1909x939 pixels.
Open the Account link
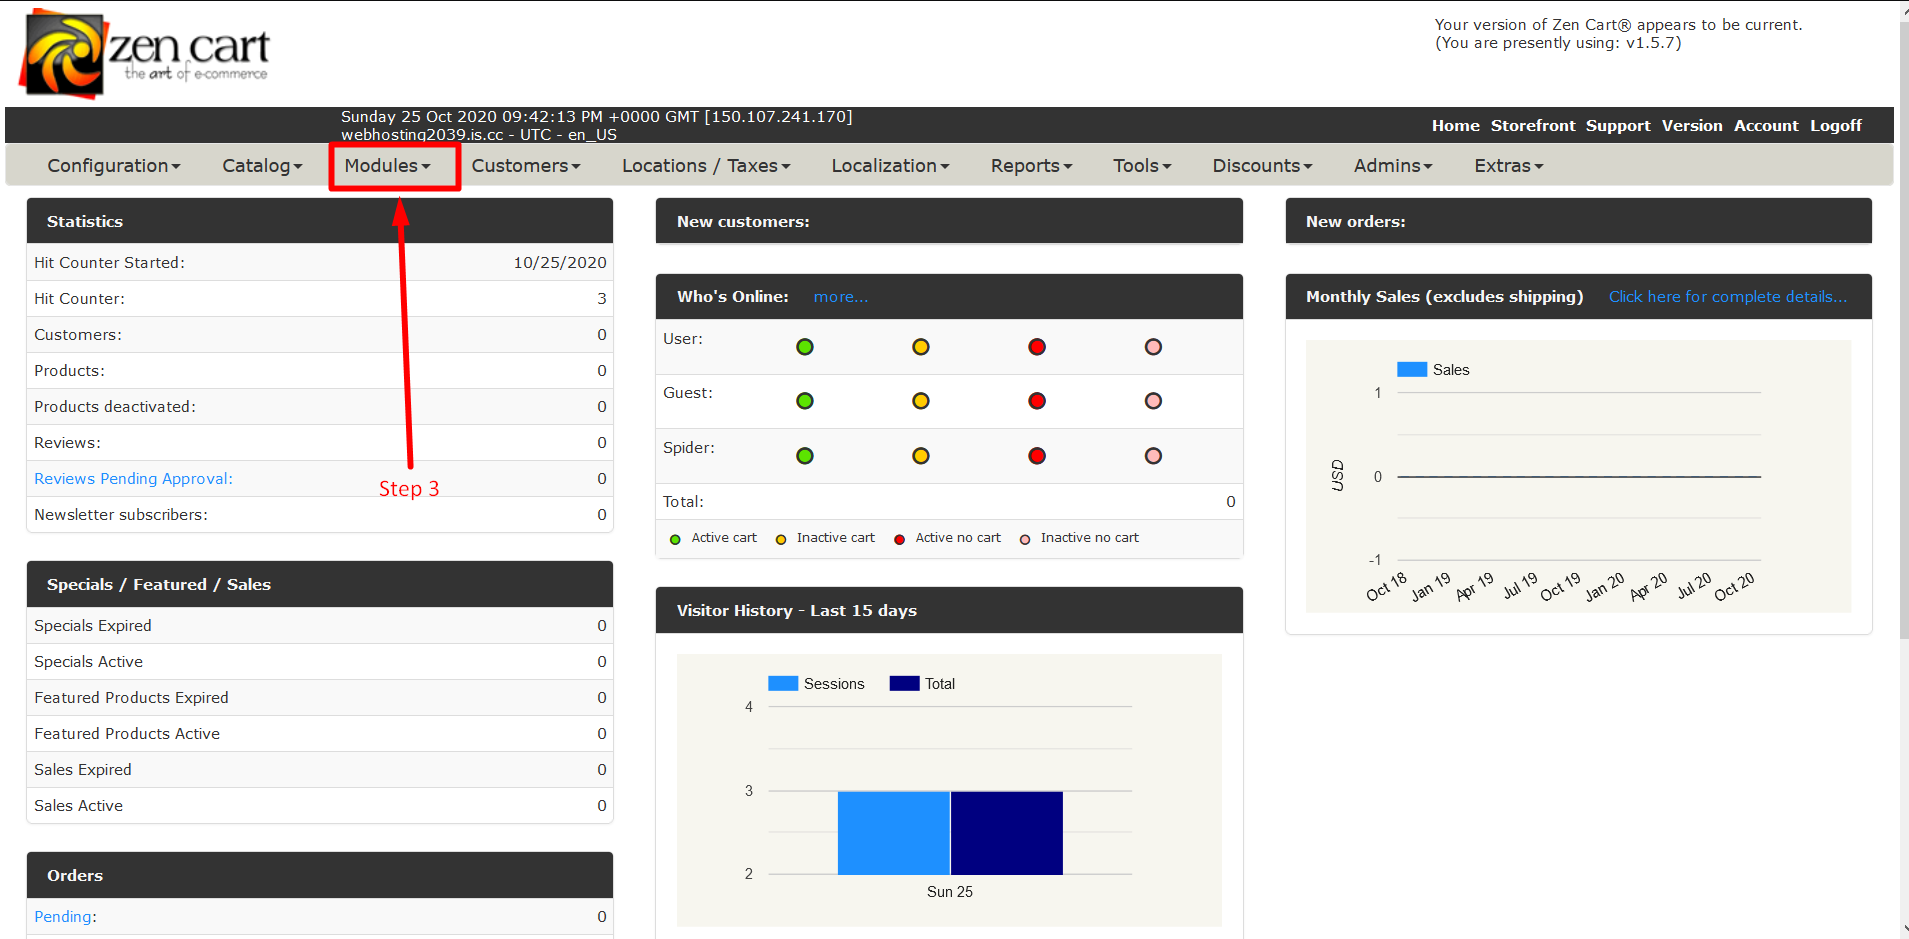1765,126
